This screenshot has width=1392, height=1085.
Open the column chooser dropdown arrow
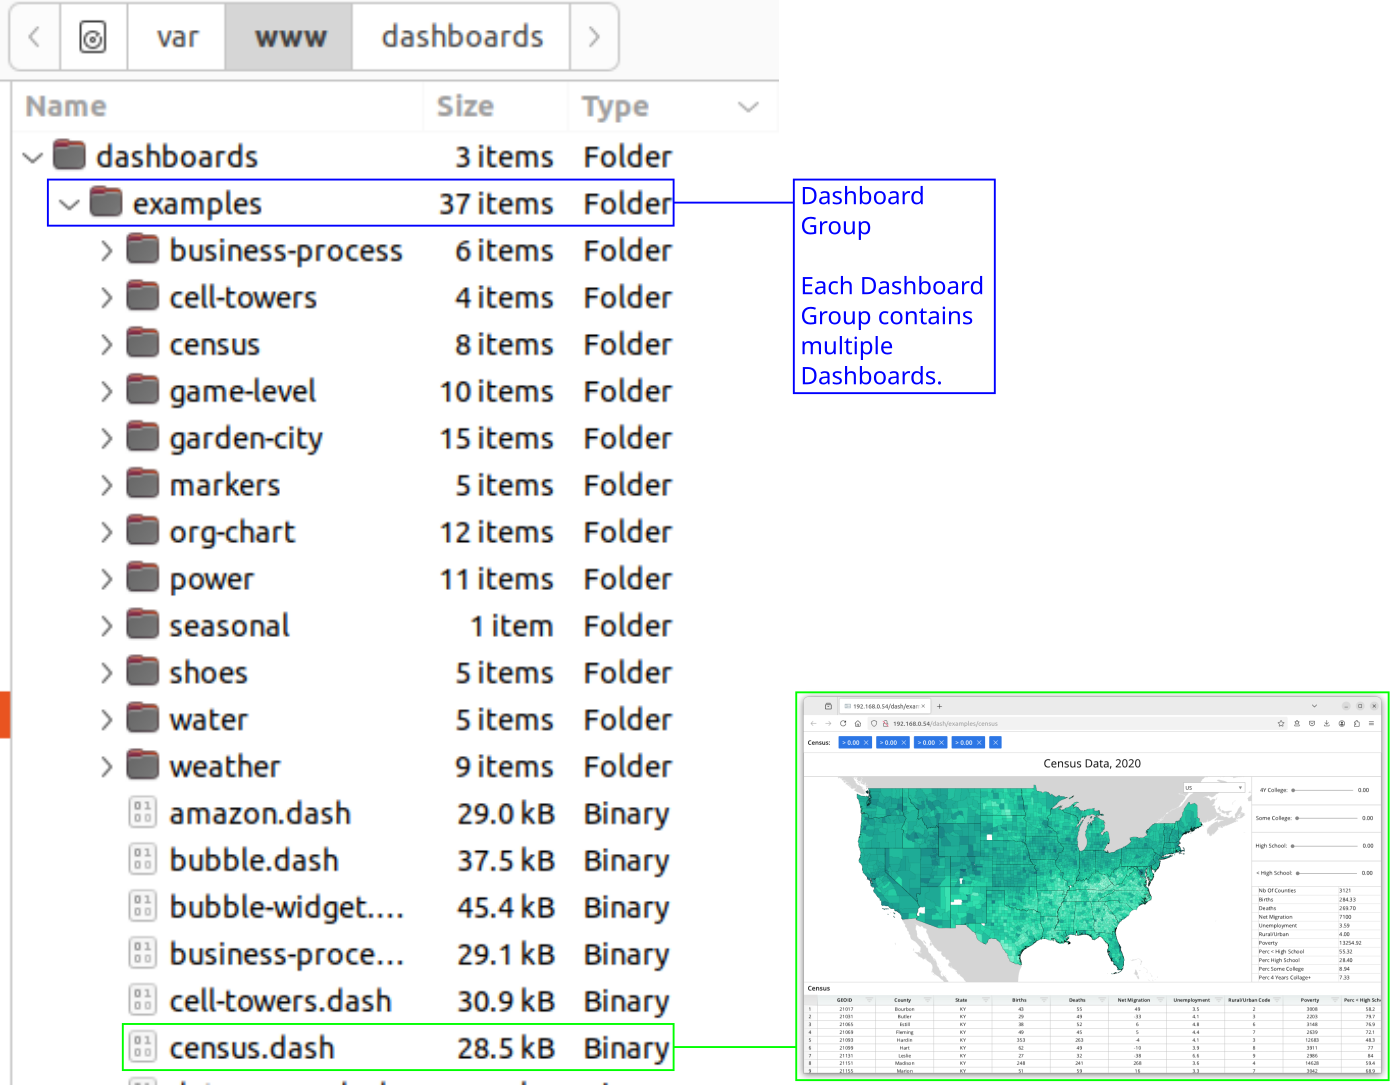[748, 107]
